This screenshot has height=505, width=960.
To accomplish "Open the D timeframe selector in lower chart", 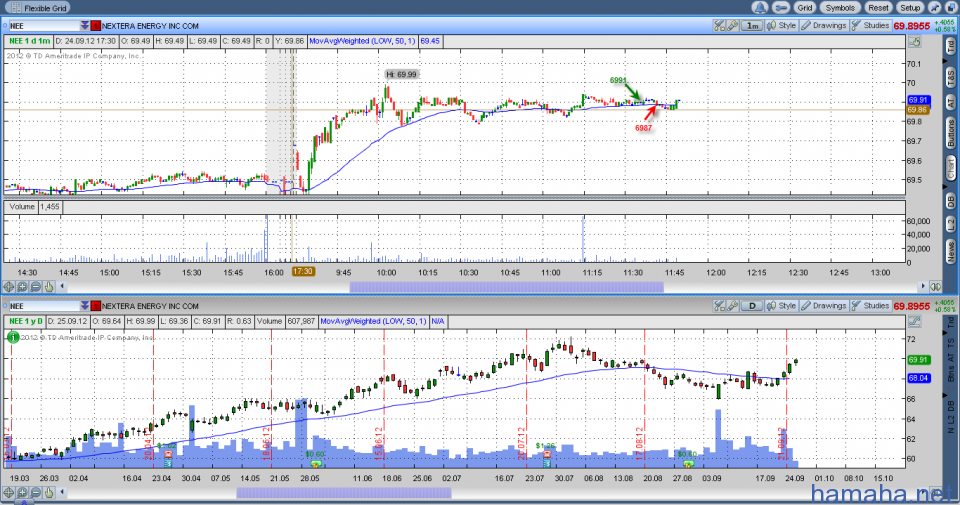I will point(752,306).
